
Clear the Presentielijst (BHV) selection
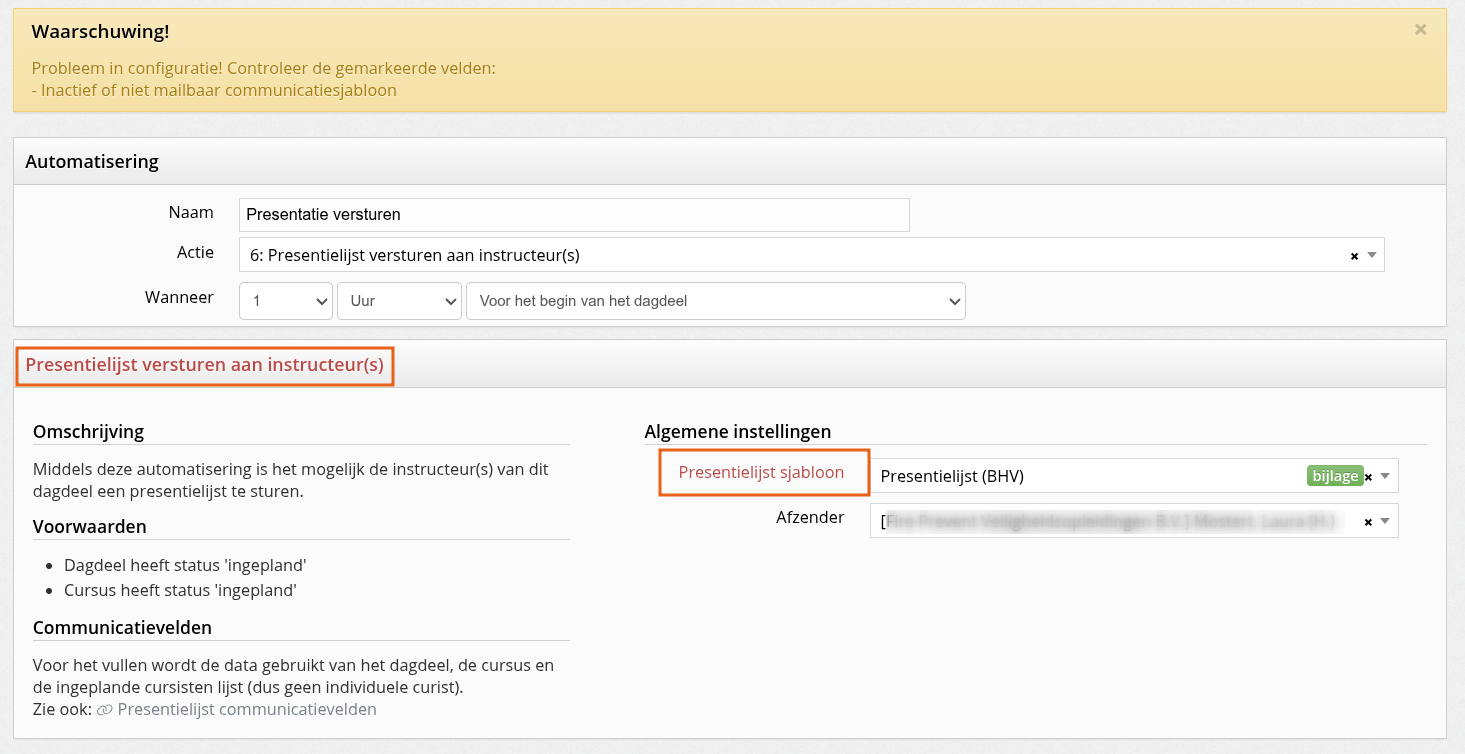tap(1368, 477)
